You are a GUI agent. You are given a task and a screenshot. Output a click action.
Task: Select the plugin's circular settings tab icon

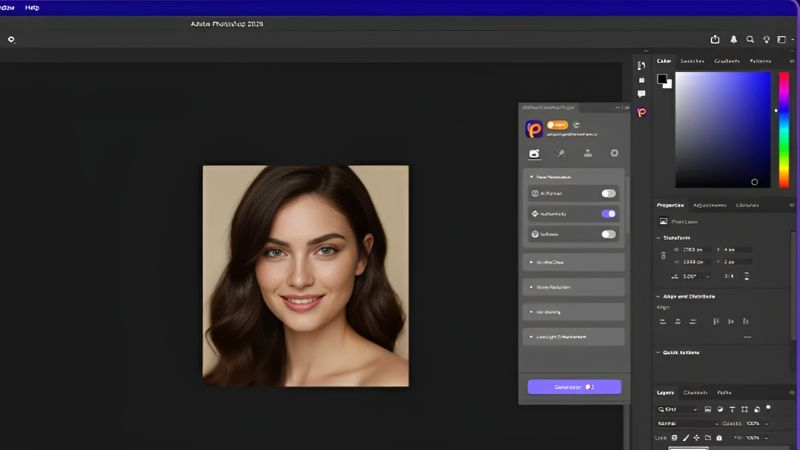click(614, 153)
